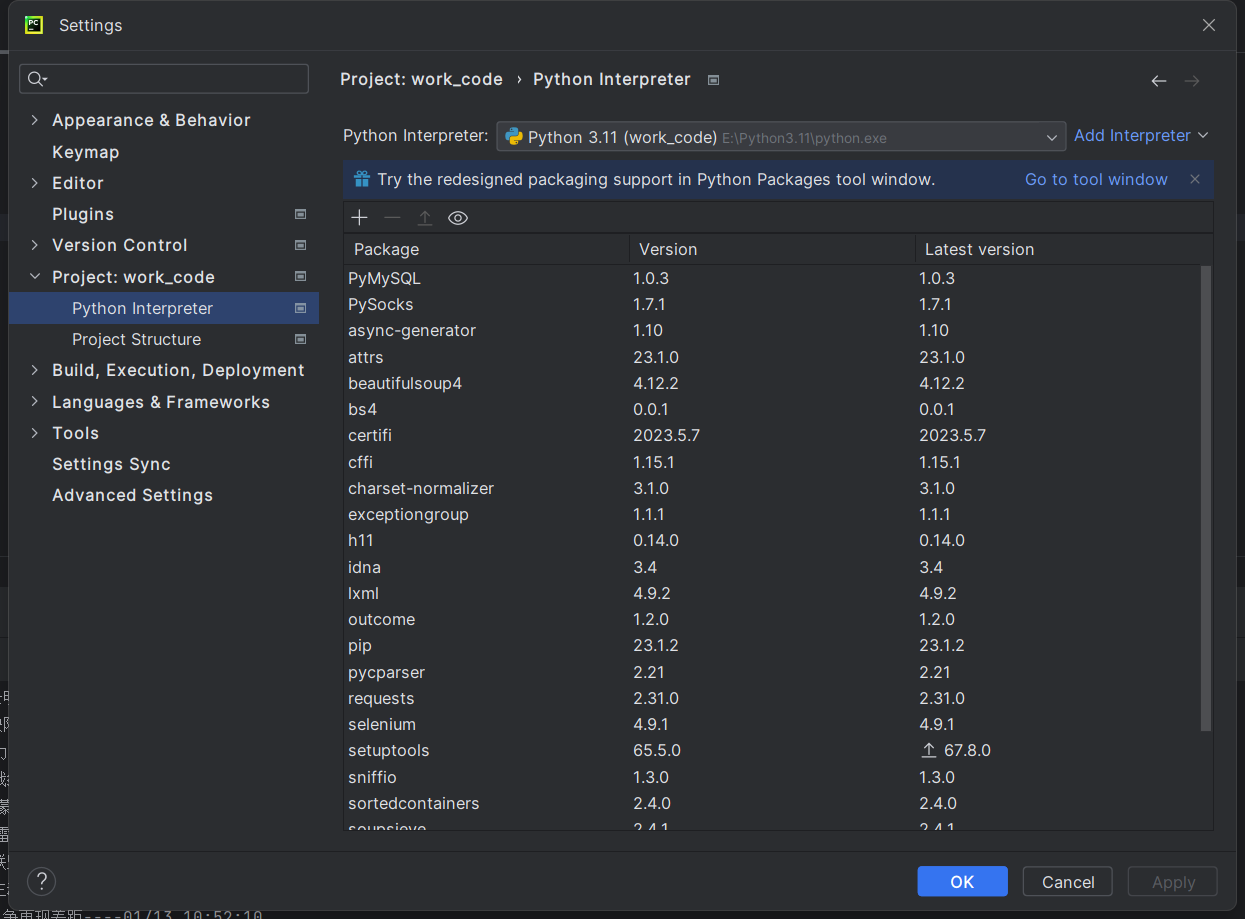Click project-level icon beside Plugins
This screenshot has width=1245, height=919.
300,214
